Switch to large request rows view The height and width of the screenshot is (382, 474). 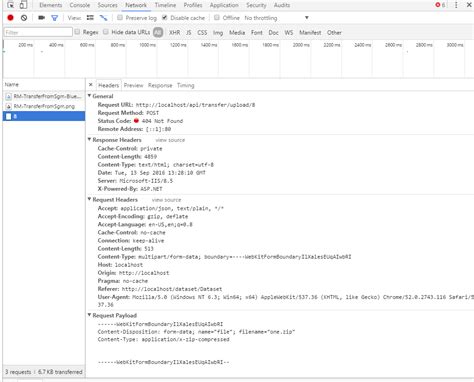(x=90, y=18)
